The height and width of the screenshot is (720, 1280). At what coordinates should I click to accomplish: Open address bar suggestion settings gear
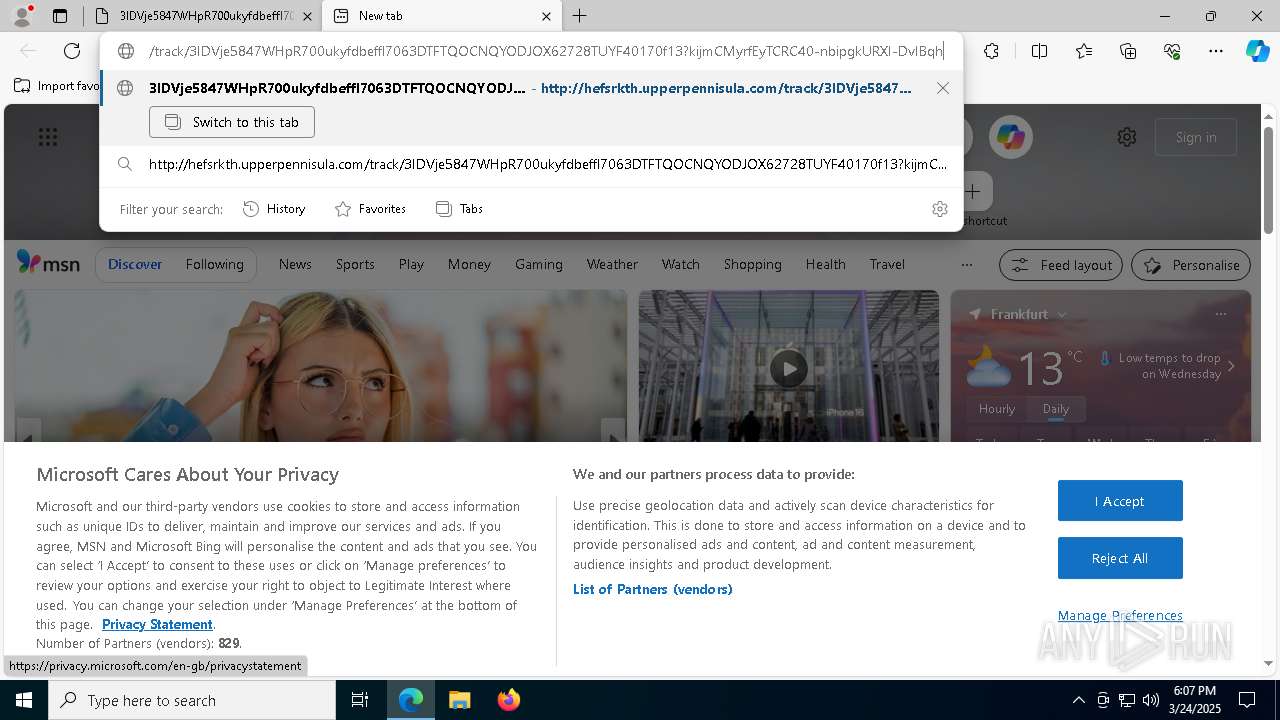tap(939, 209)
